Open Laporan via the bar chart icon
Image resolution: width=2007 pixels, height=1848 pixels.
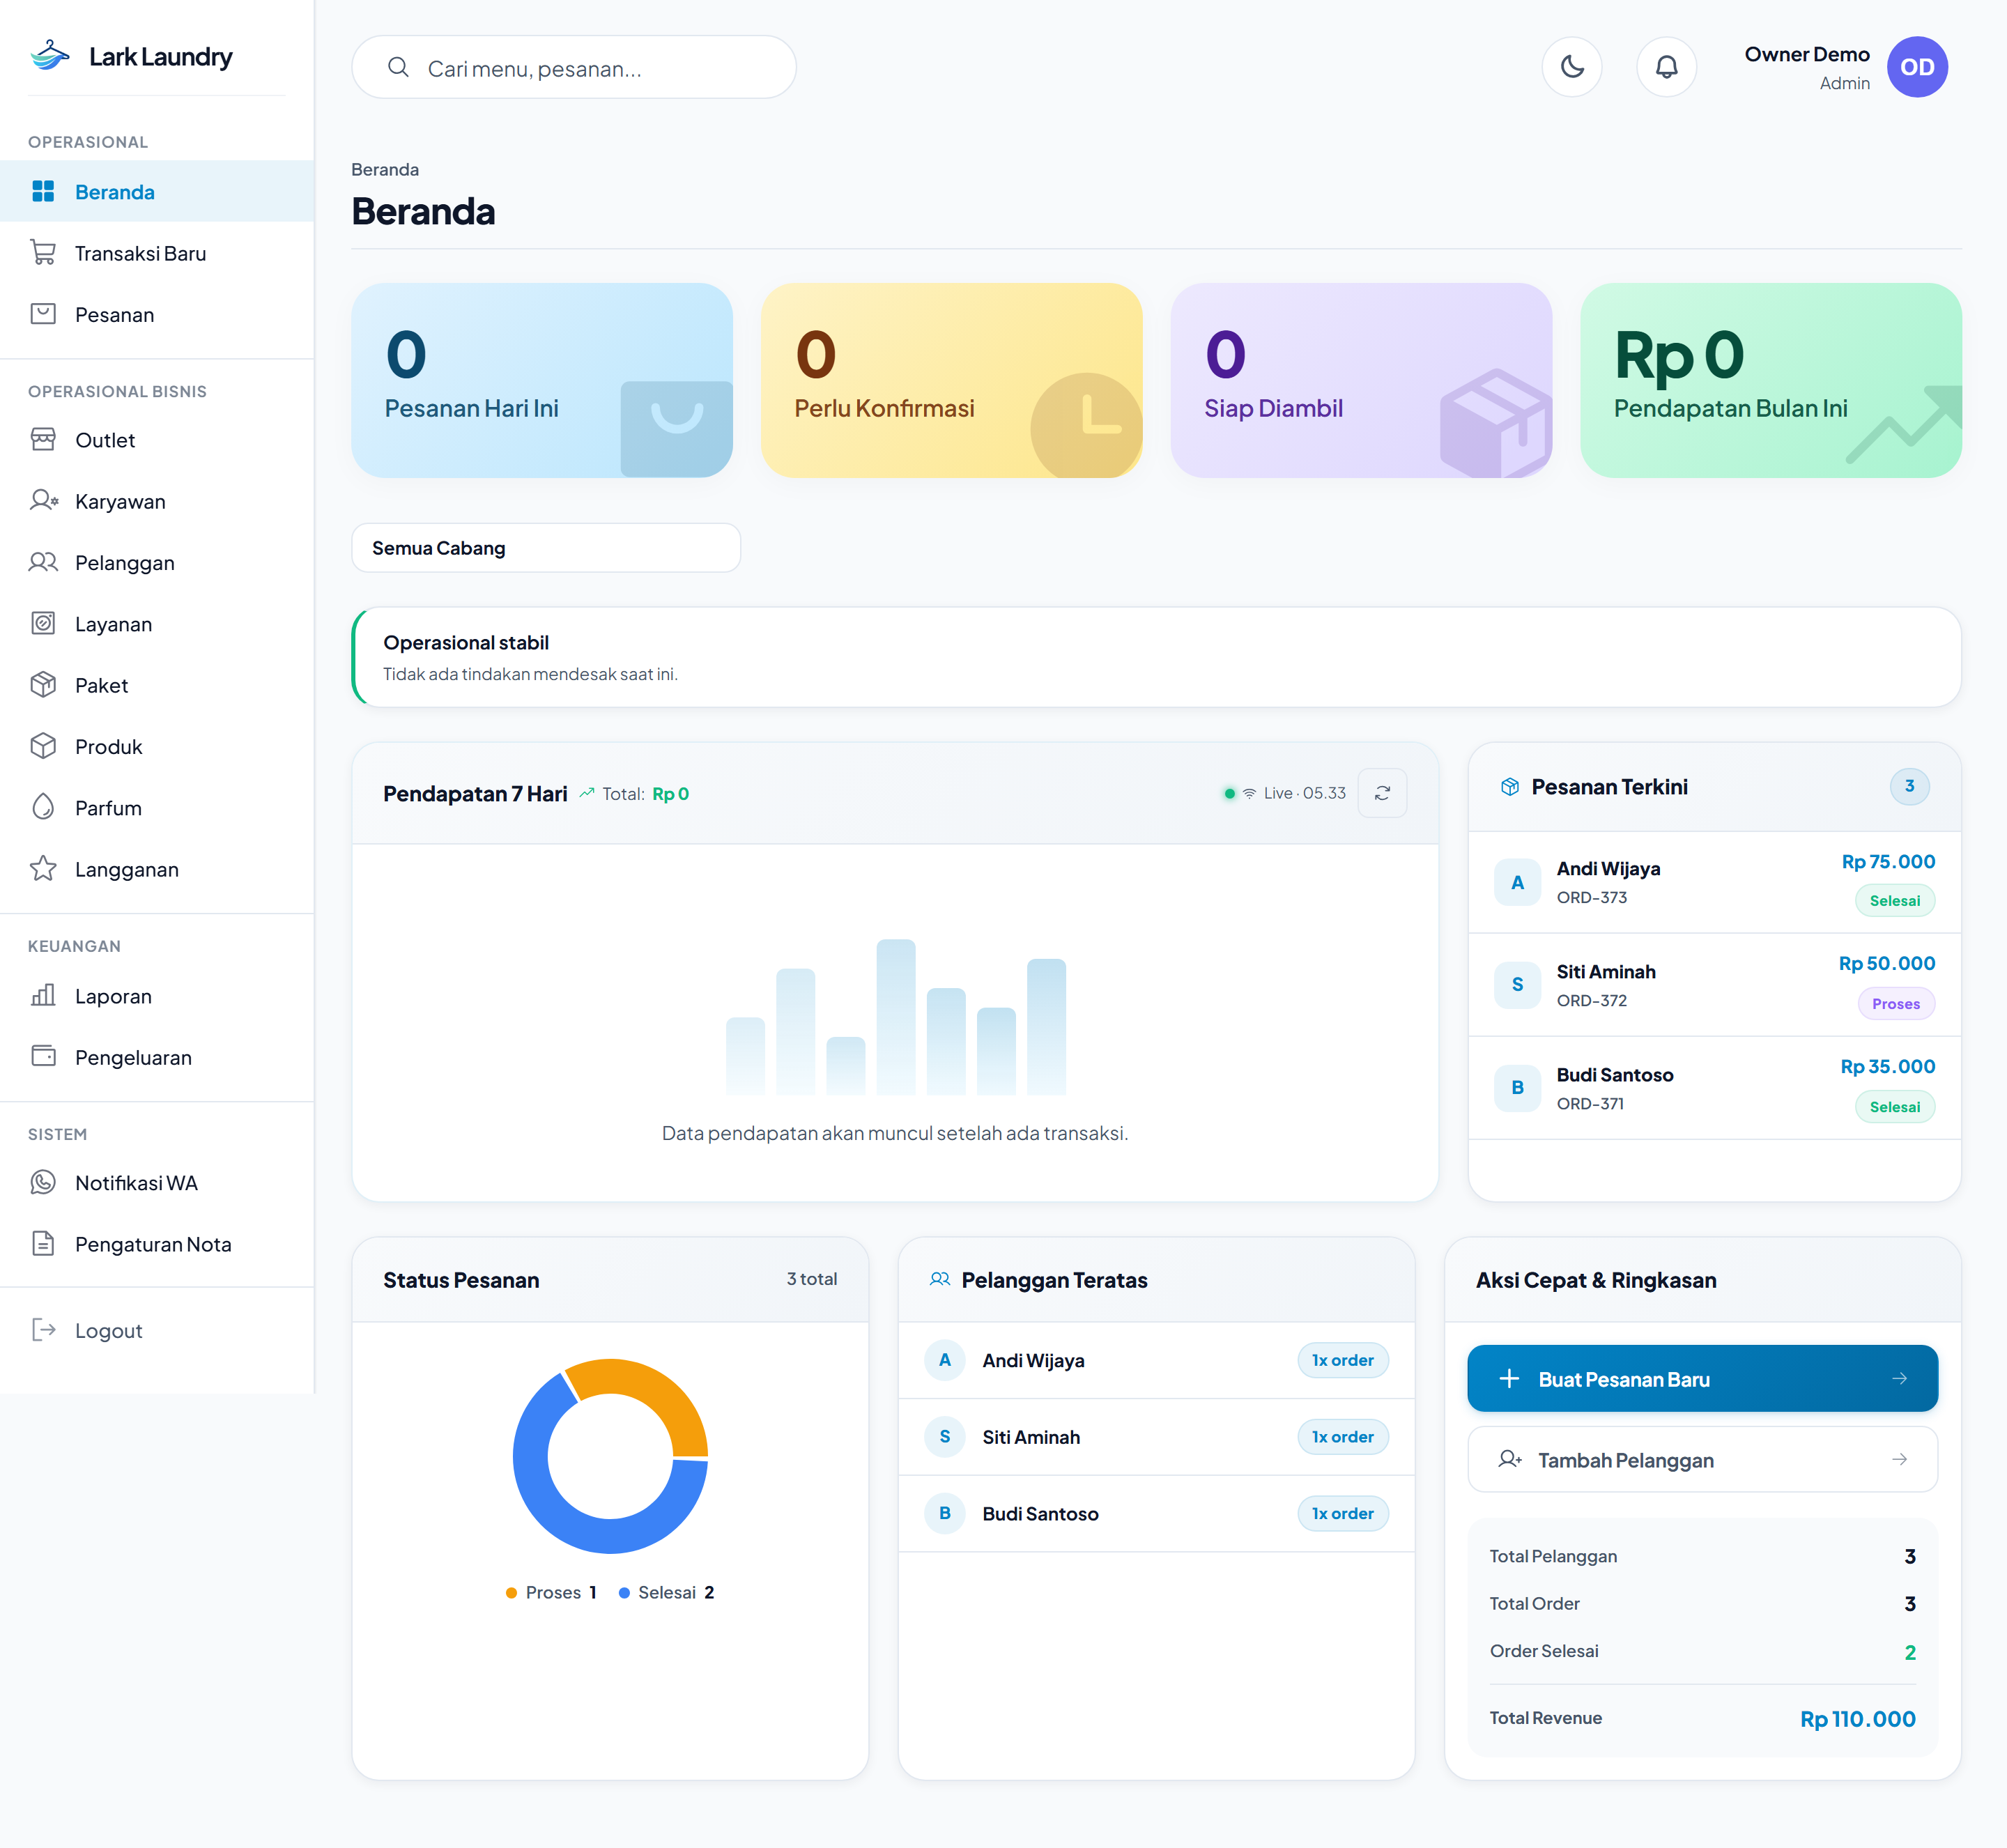43,995
